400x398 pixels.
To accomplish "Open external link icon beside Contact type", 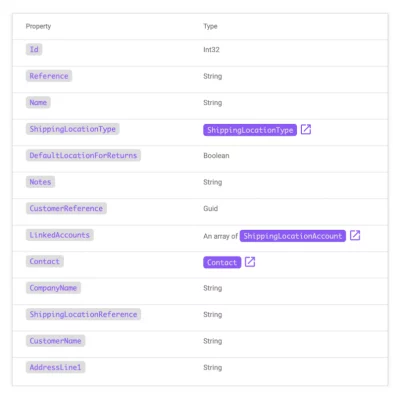I will click(250, 262).
